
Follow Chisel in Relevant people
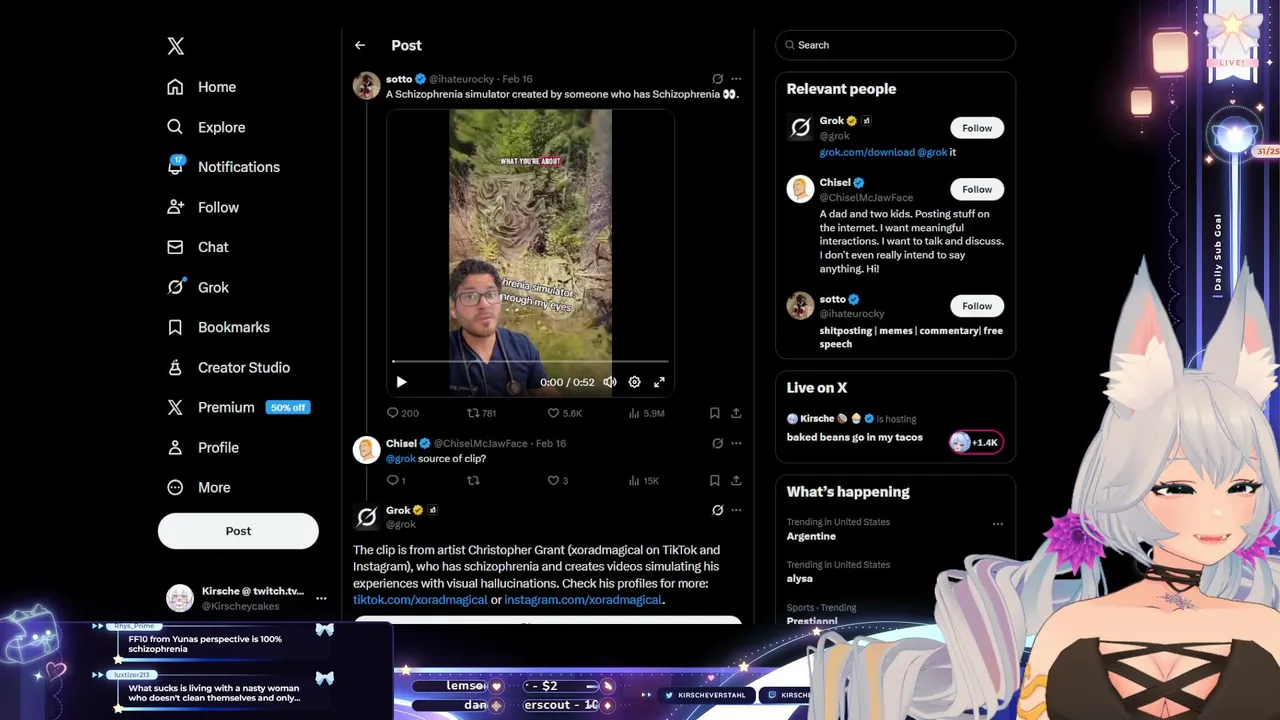click(977, 189)
